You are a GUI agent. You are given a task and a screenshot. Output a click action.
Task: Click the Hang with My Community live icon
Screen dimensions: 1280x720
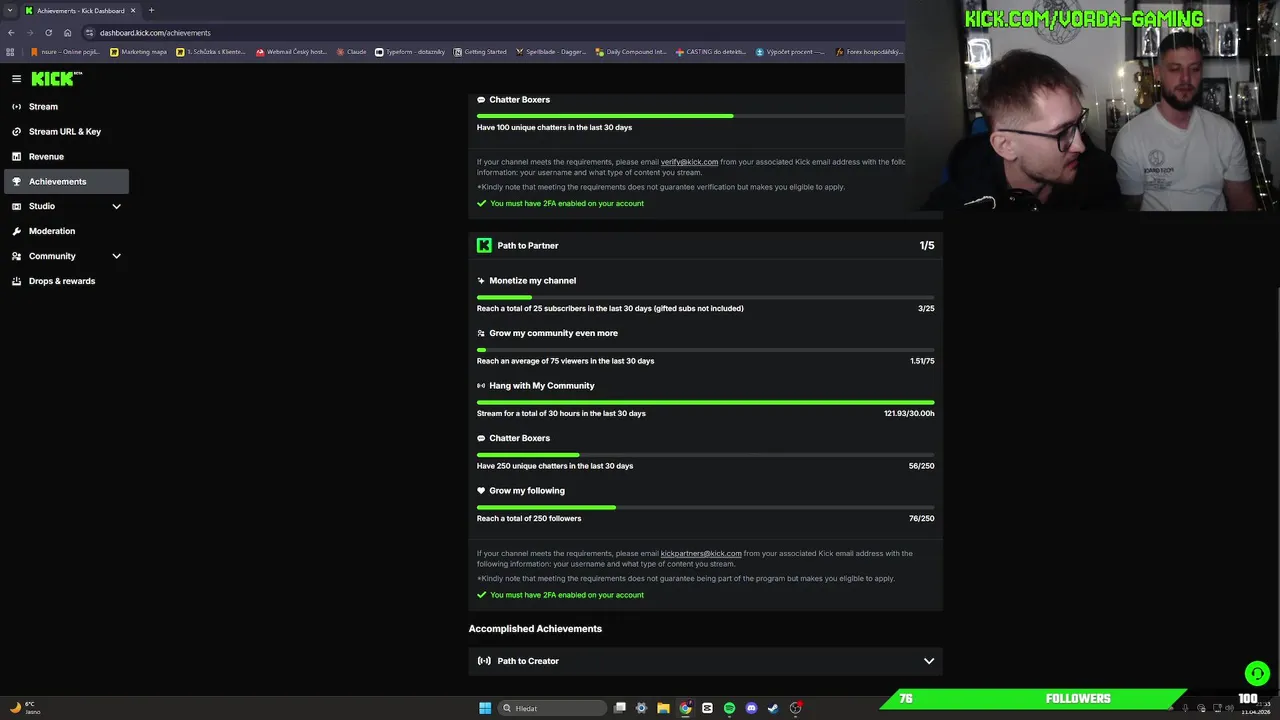481,386
